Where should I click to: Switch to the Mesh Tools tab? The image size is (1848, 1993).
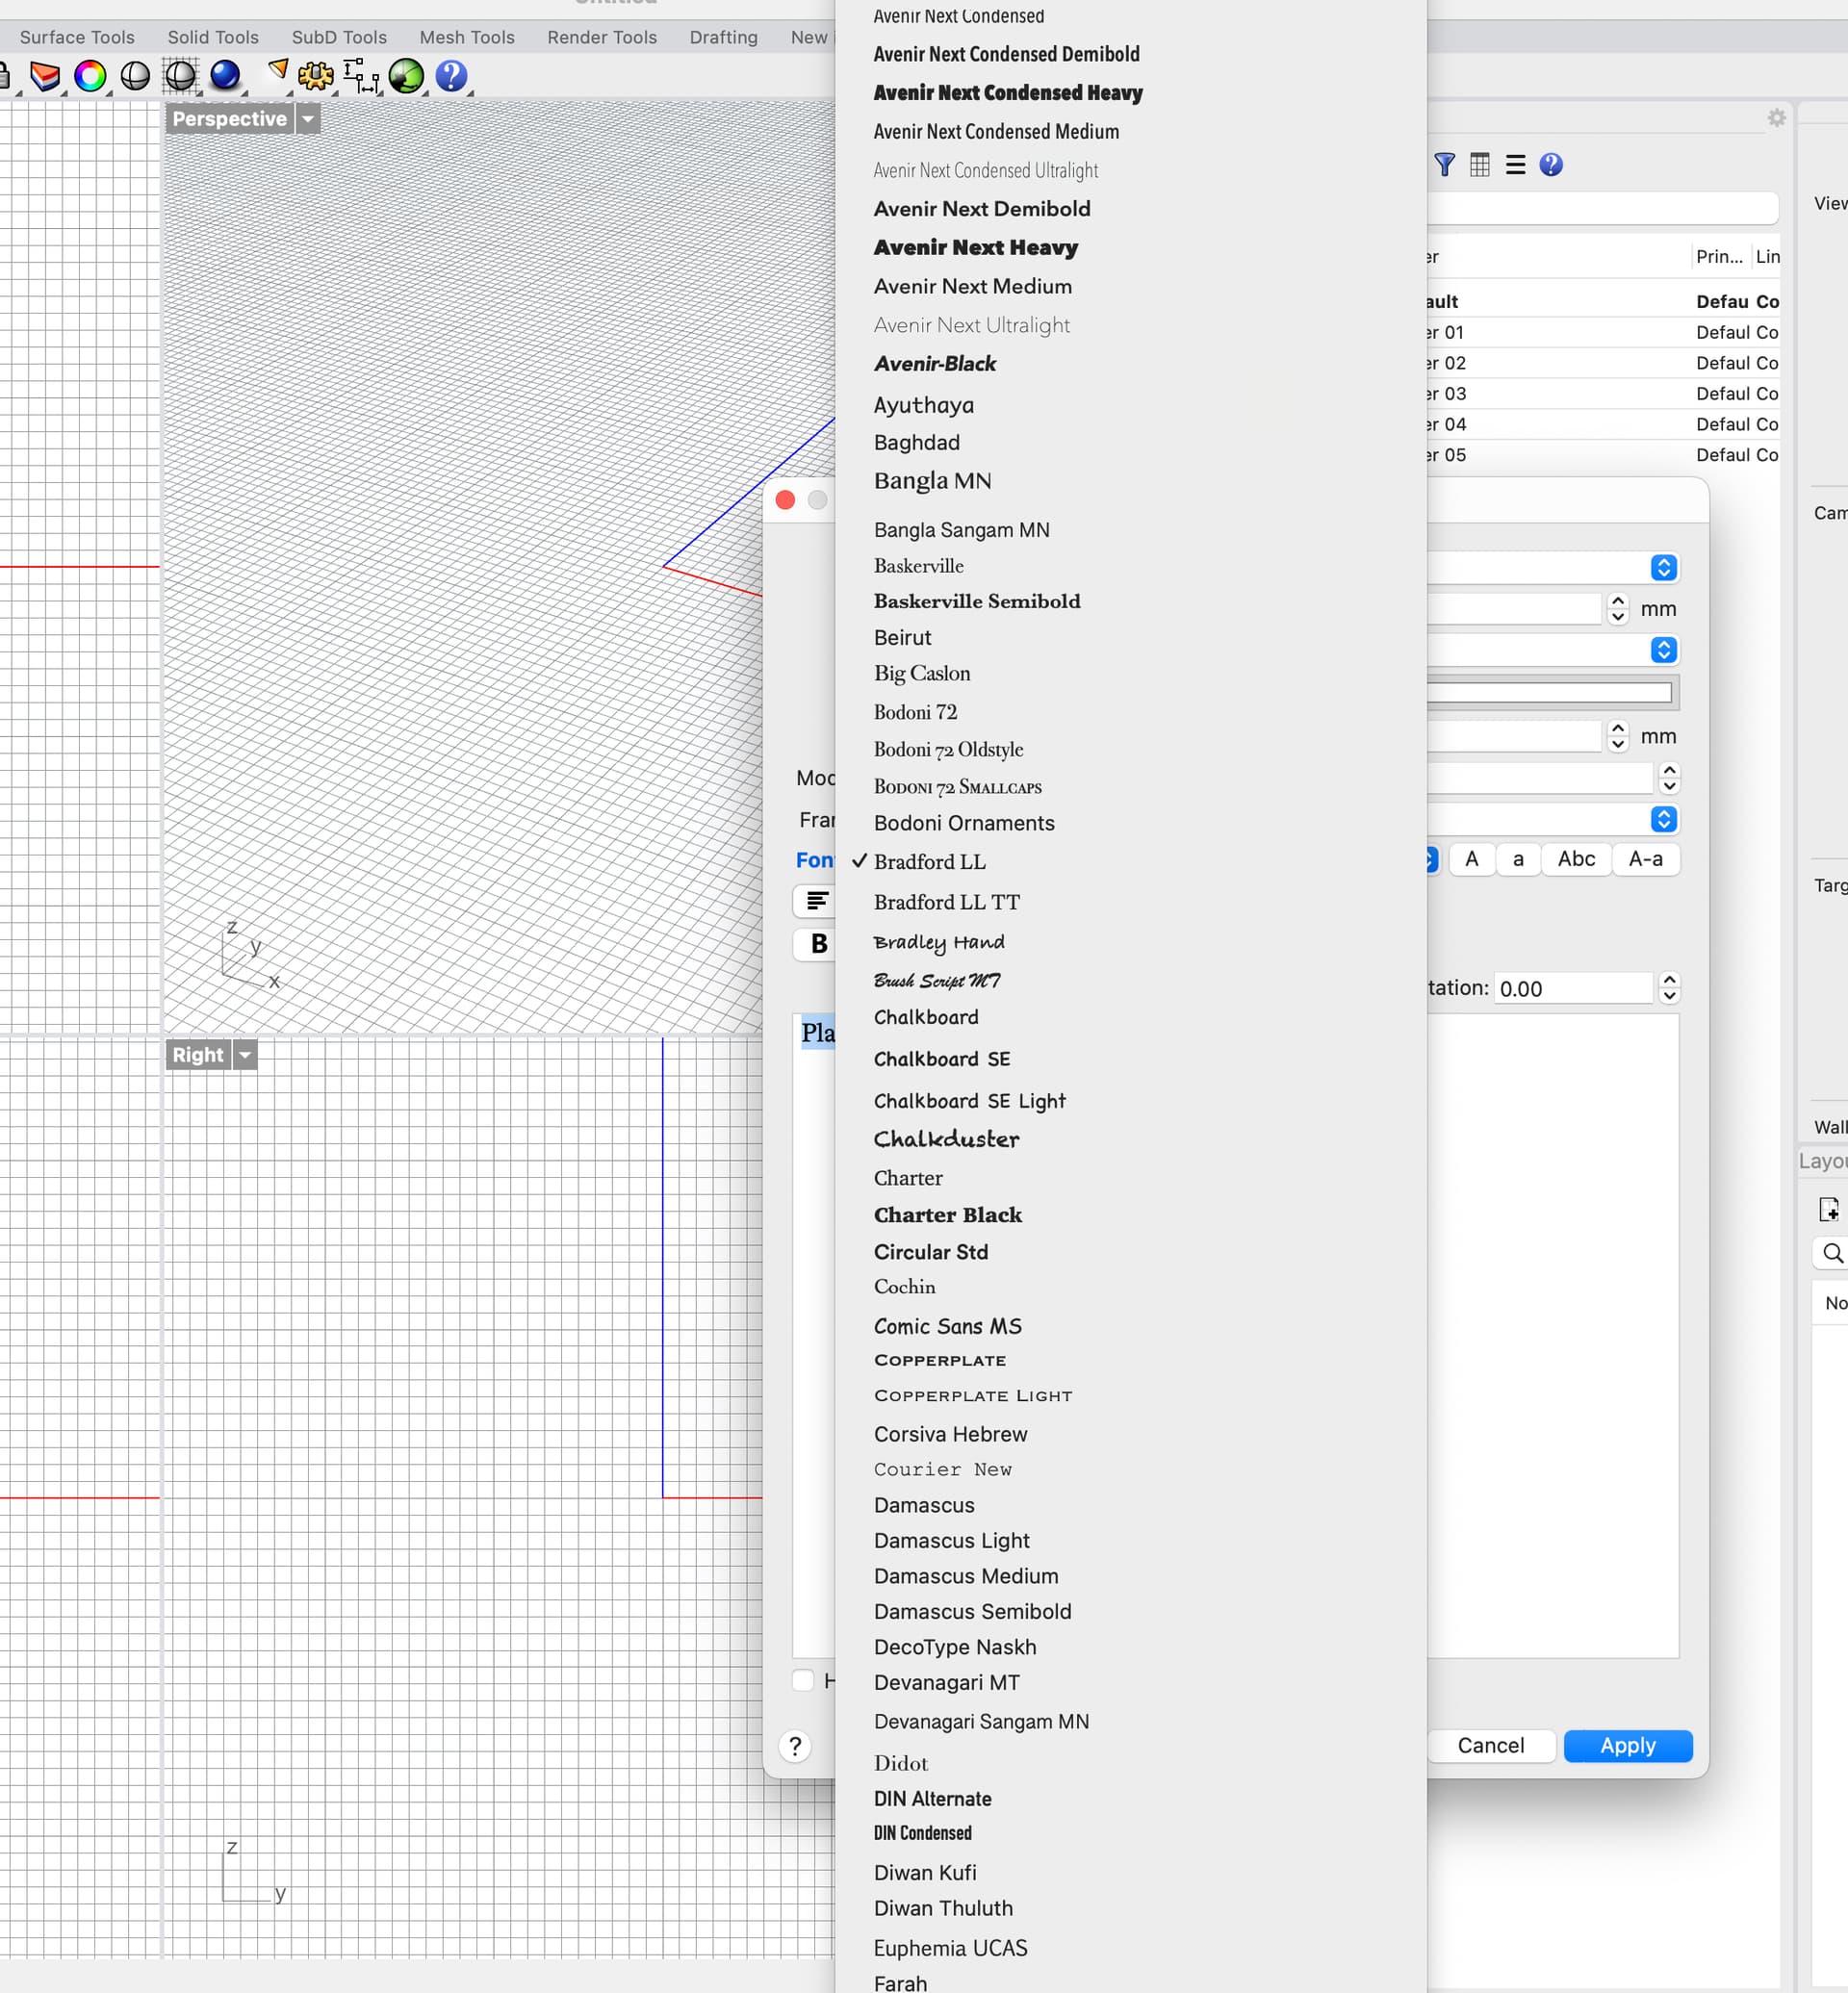pos(467,37)
